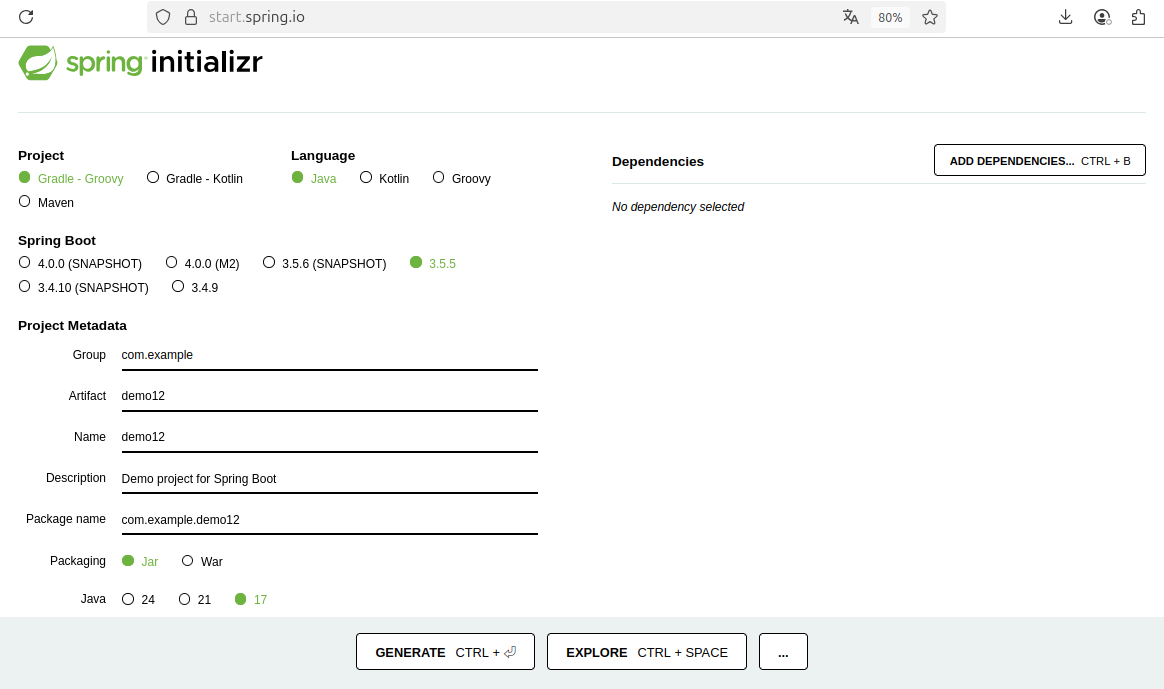Open the translate page icon
Viewport: 1164px width, 689px height.
click(x=851, y=17)
